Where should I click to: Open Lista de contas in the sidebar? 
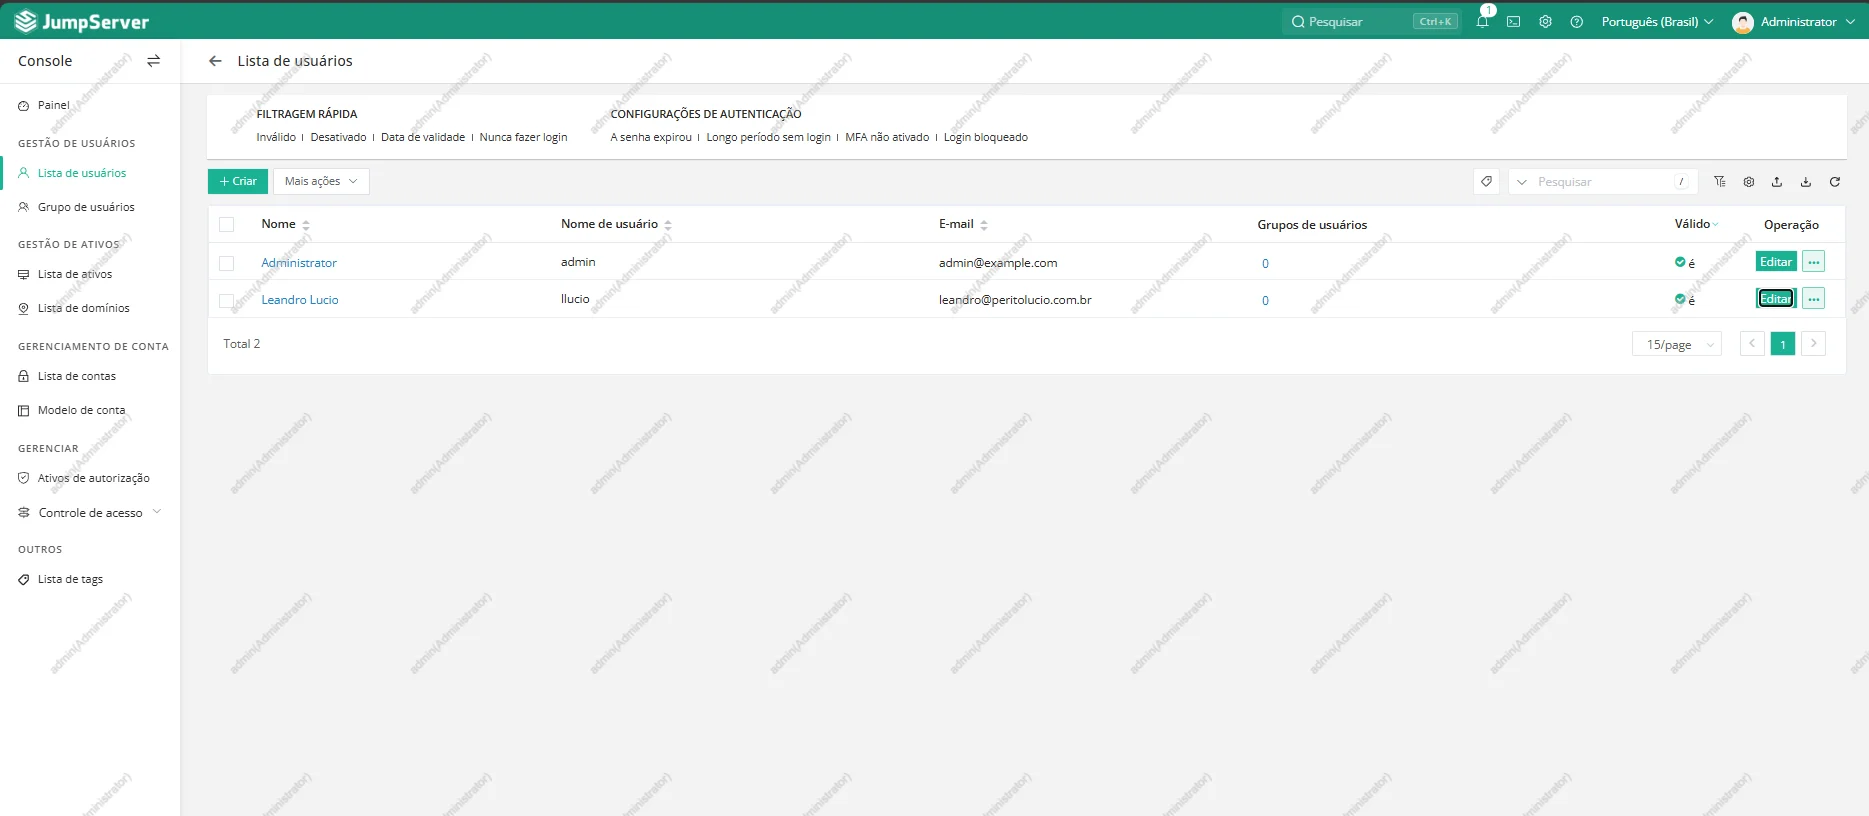[x=77, y=376]
